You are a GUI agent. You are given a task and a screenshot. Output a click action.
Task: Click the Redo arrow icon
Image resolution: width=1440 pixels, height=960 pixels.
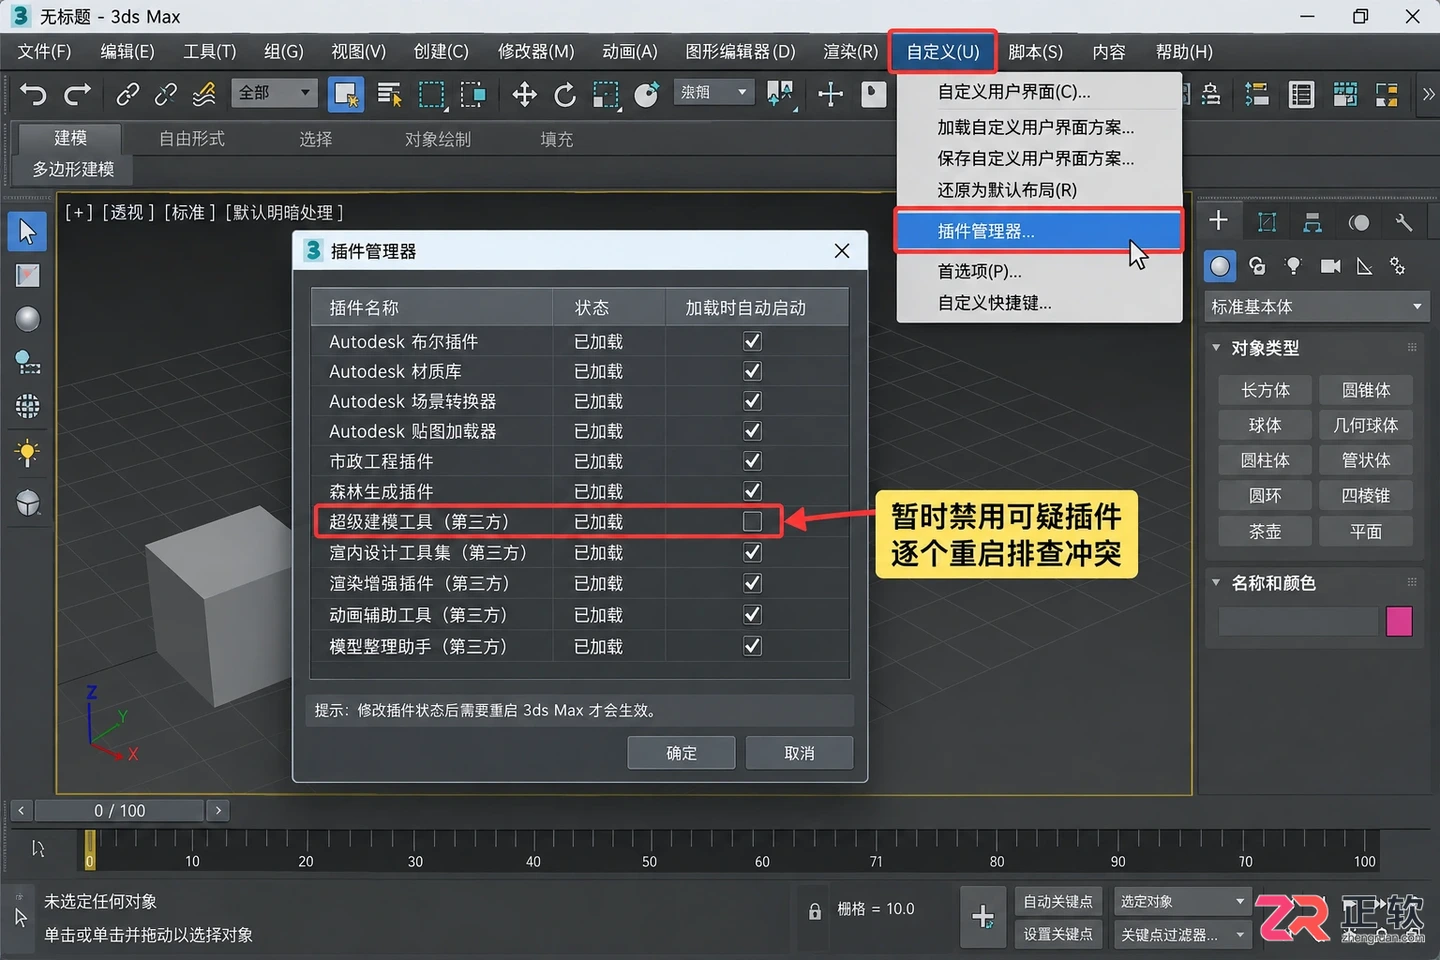click(x=77, y=95)
